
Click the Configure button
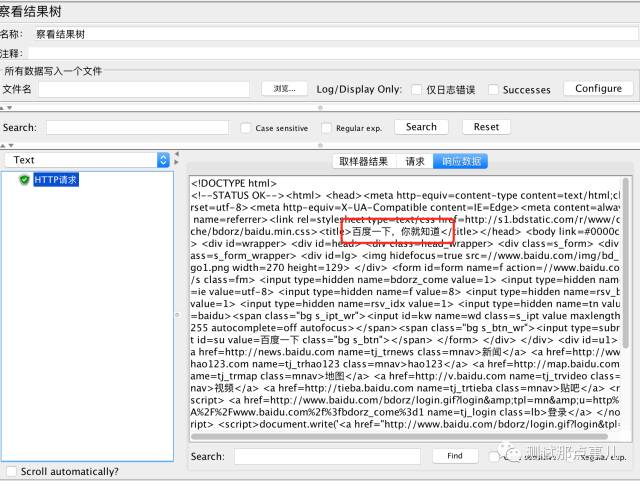click(598, 89)
